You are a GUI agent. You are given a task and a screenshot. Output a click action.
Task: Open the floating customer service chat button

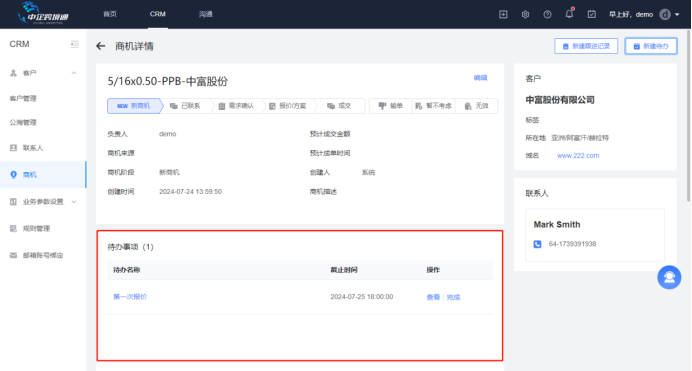click(669, 277)
